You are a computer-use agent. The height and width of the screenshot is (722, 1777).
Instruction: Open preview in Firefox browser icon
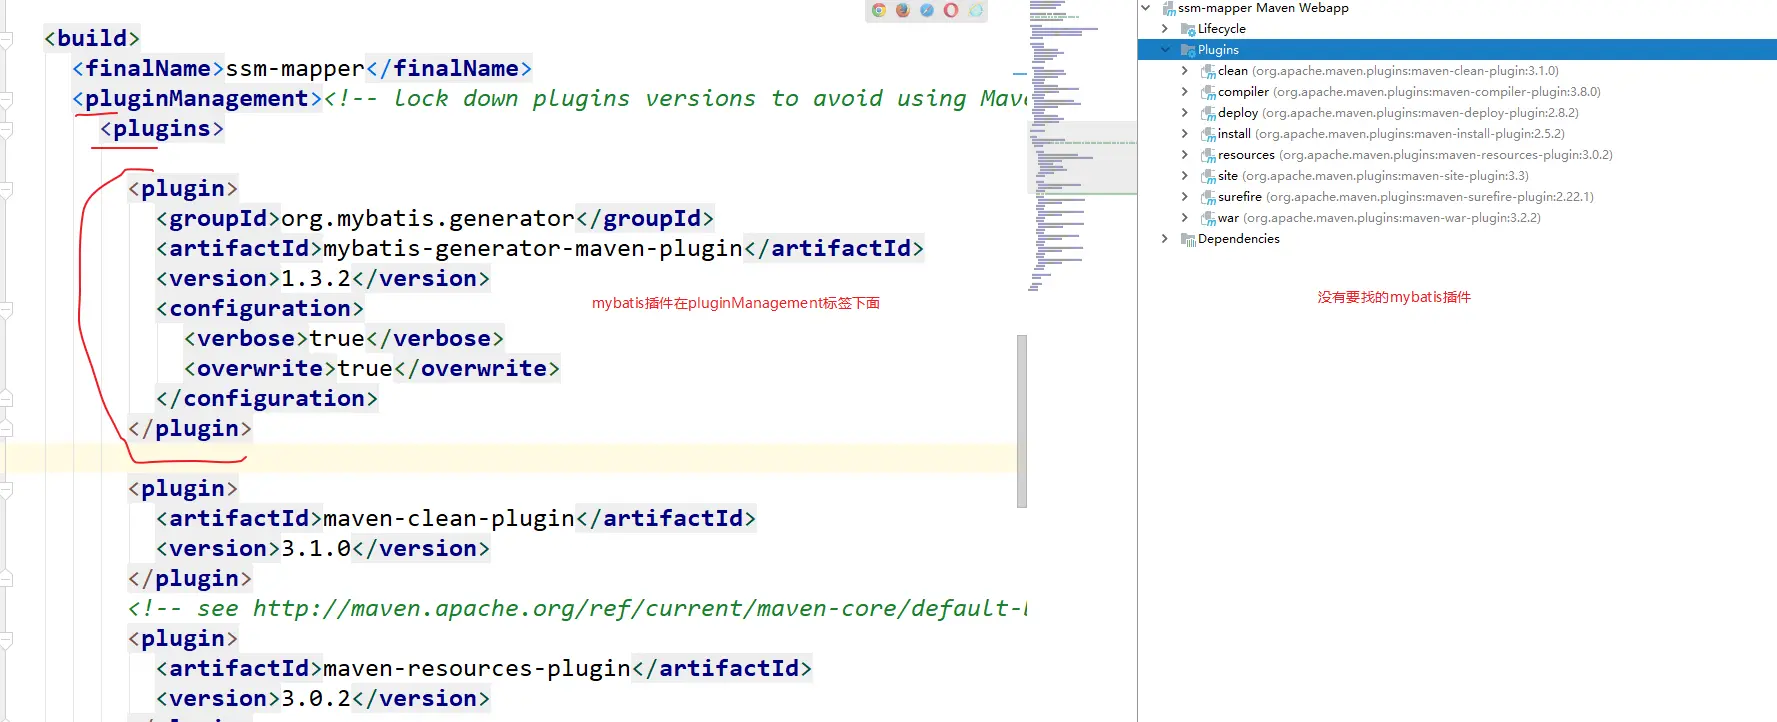[903, 10]
